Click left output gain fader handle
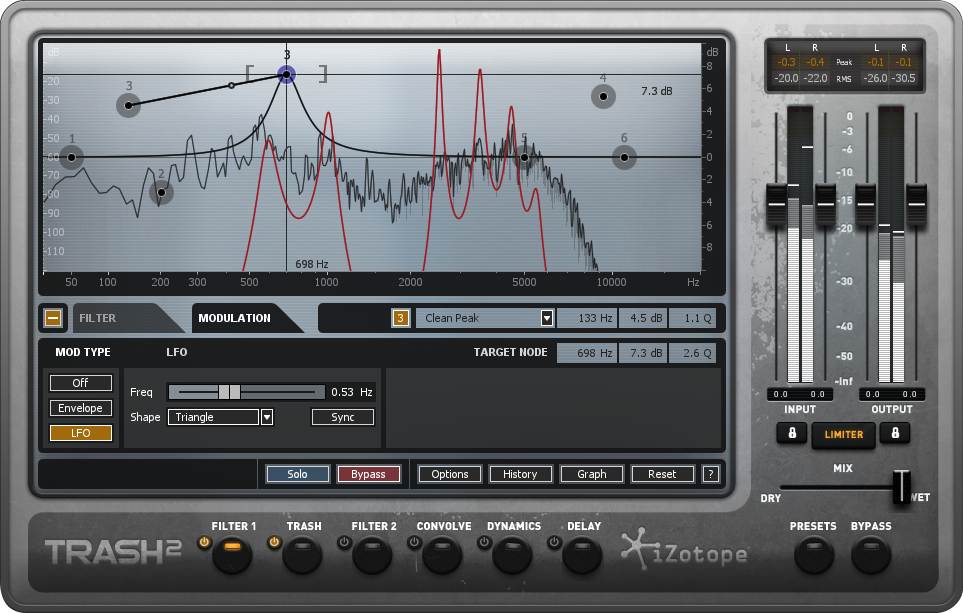The height and width of the screenshot is (613, 963). [x=866, y=204]
